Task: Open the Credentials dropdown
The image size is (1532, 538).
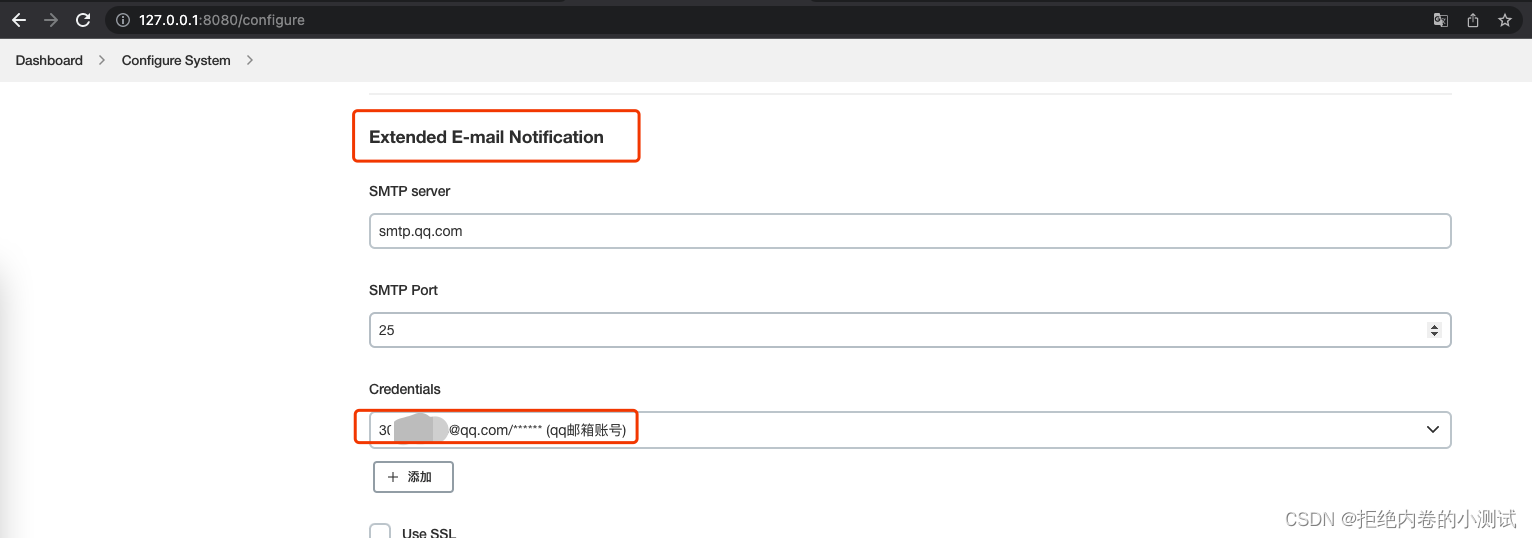Action: 910,429
